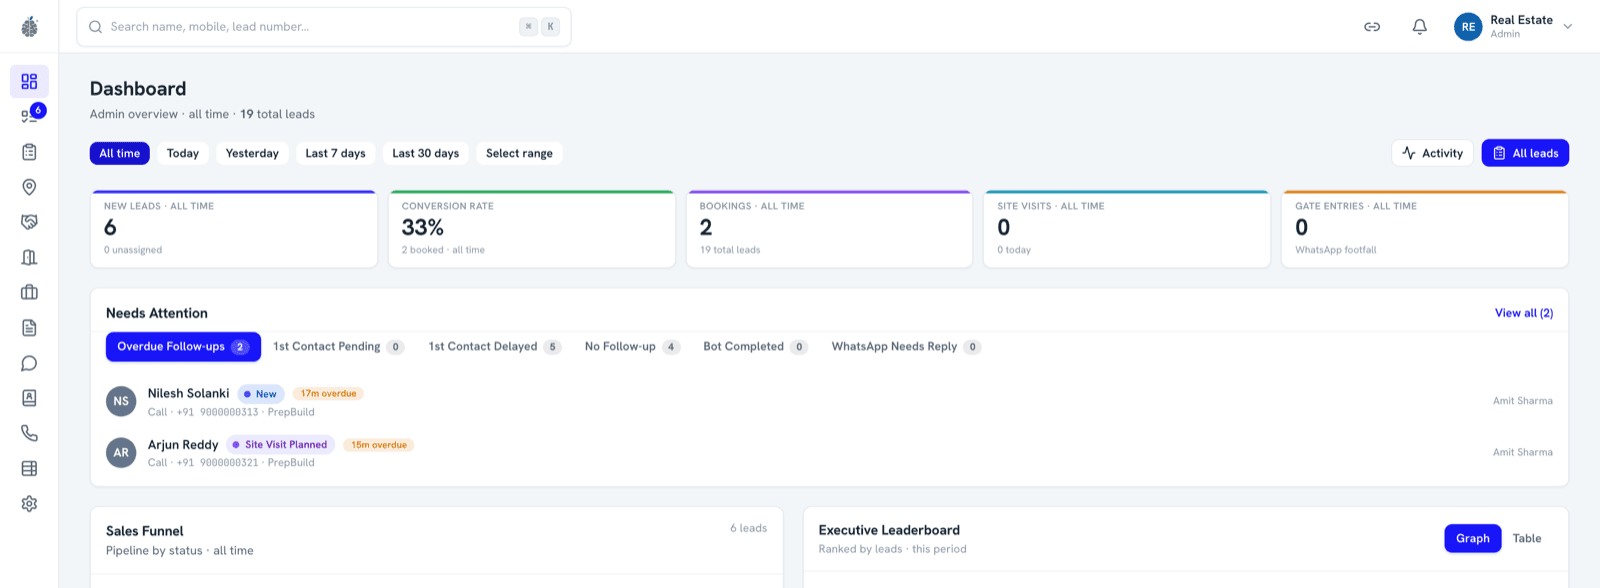Select the Overdue Follow-ups tab
The image size is (1600, 588).
[183, 347]
